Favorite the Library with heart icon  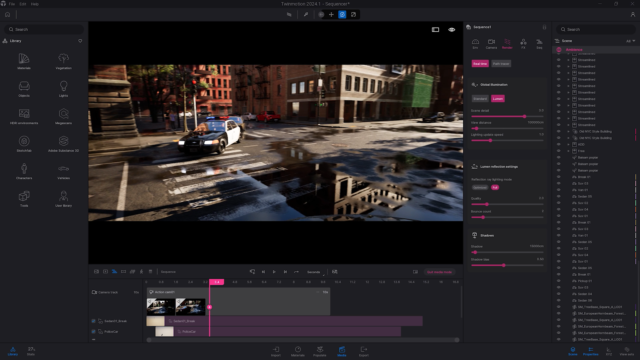(80, 41)
